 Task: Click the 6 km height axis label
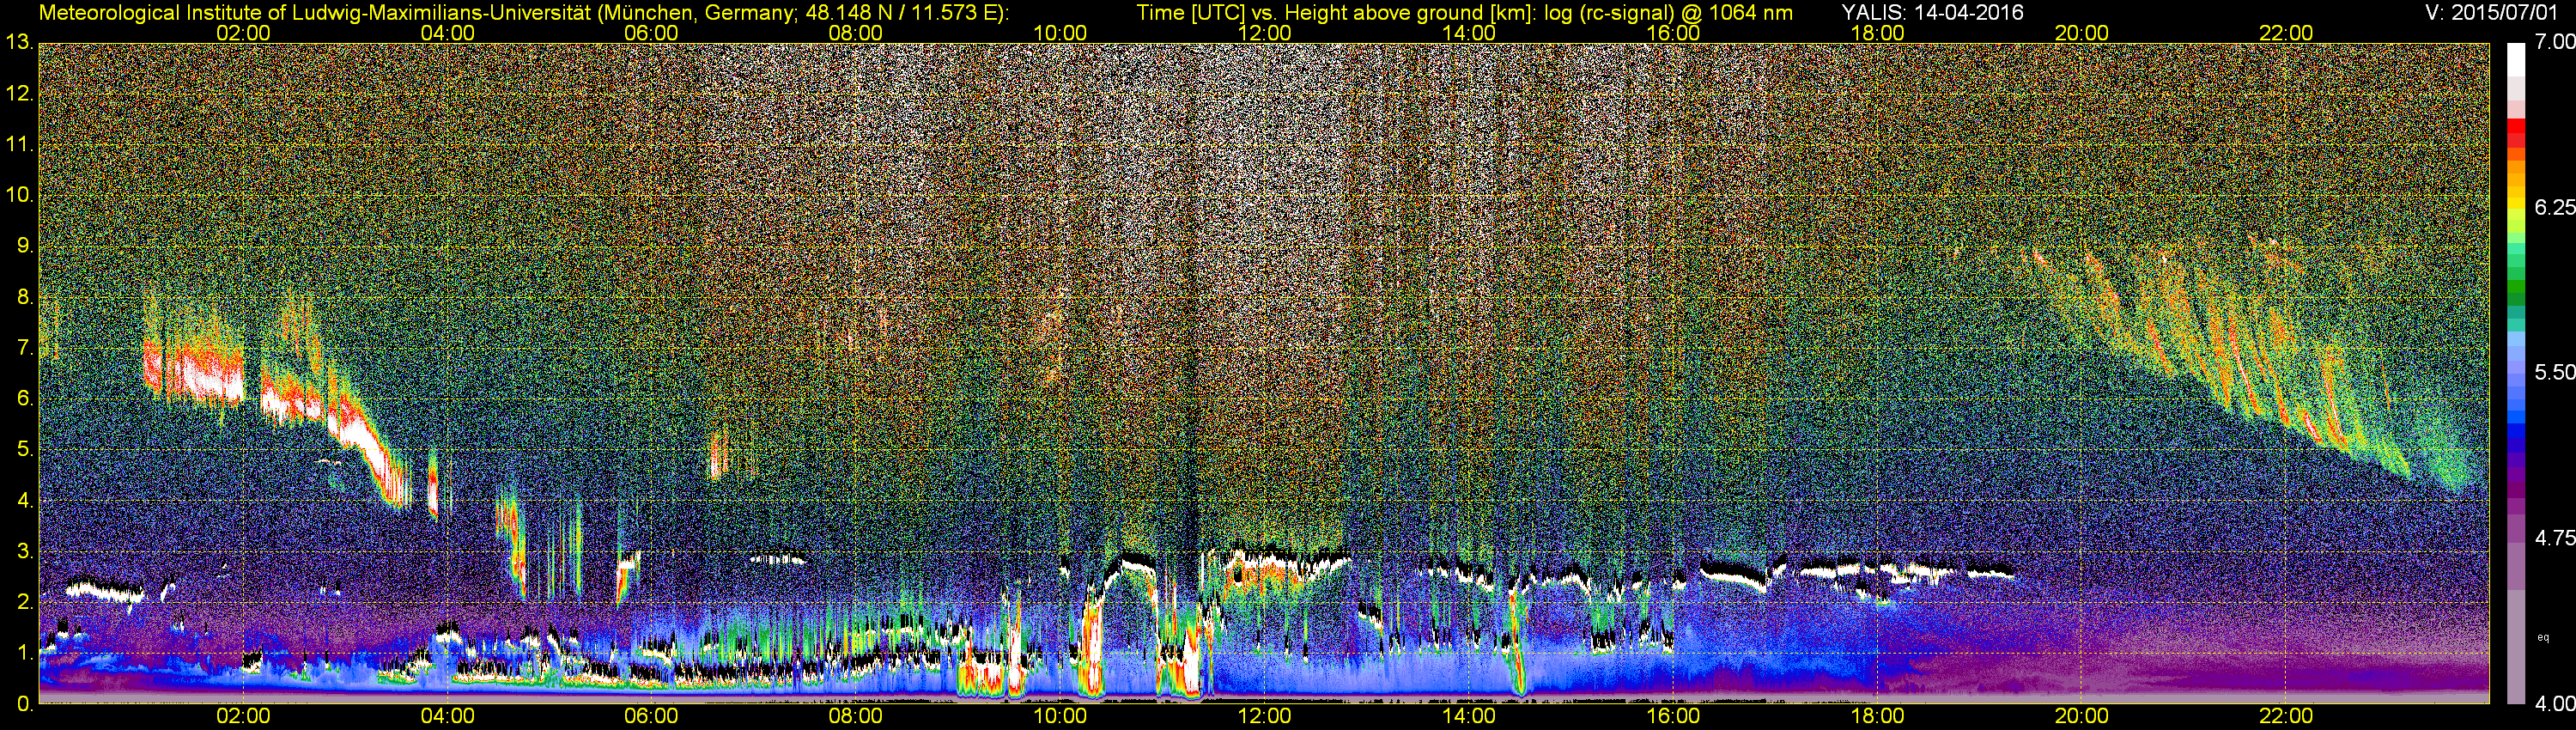(24, 398)
